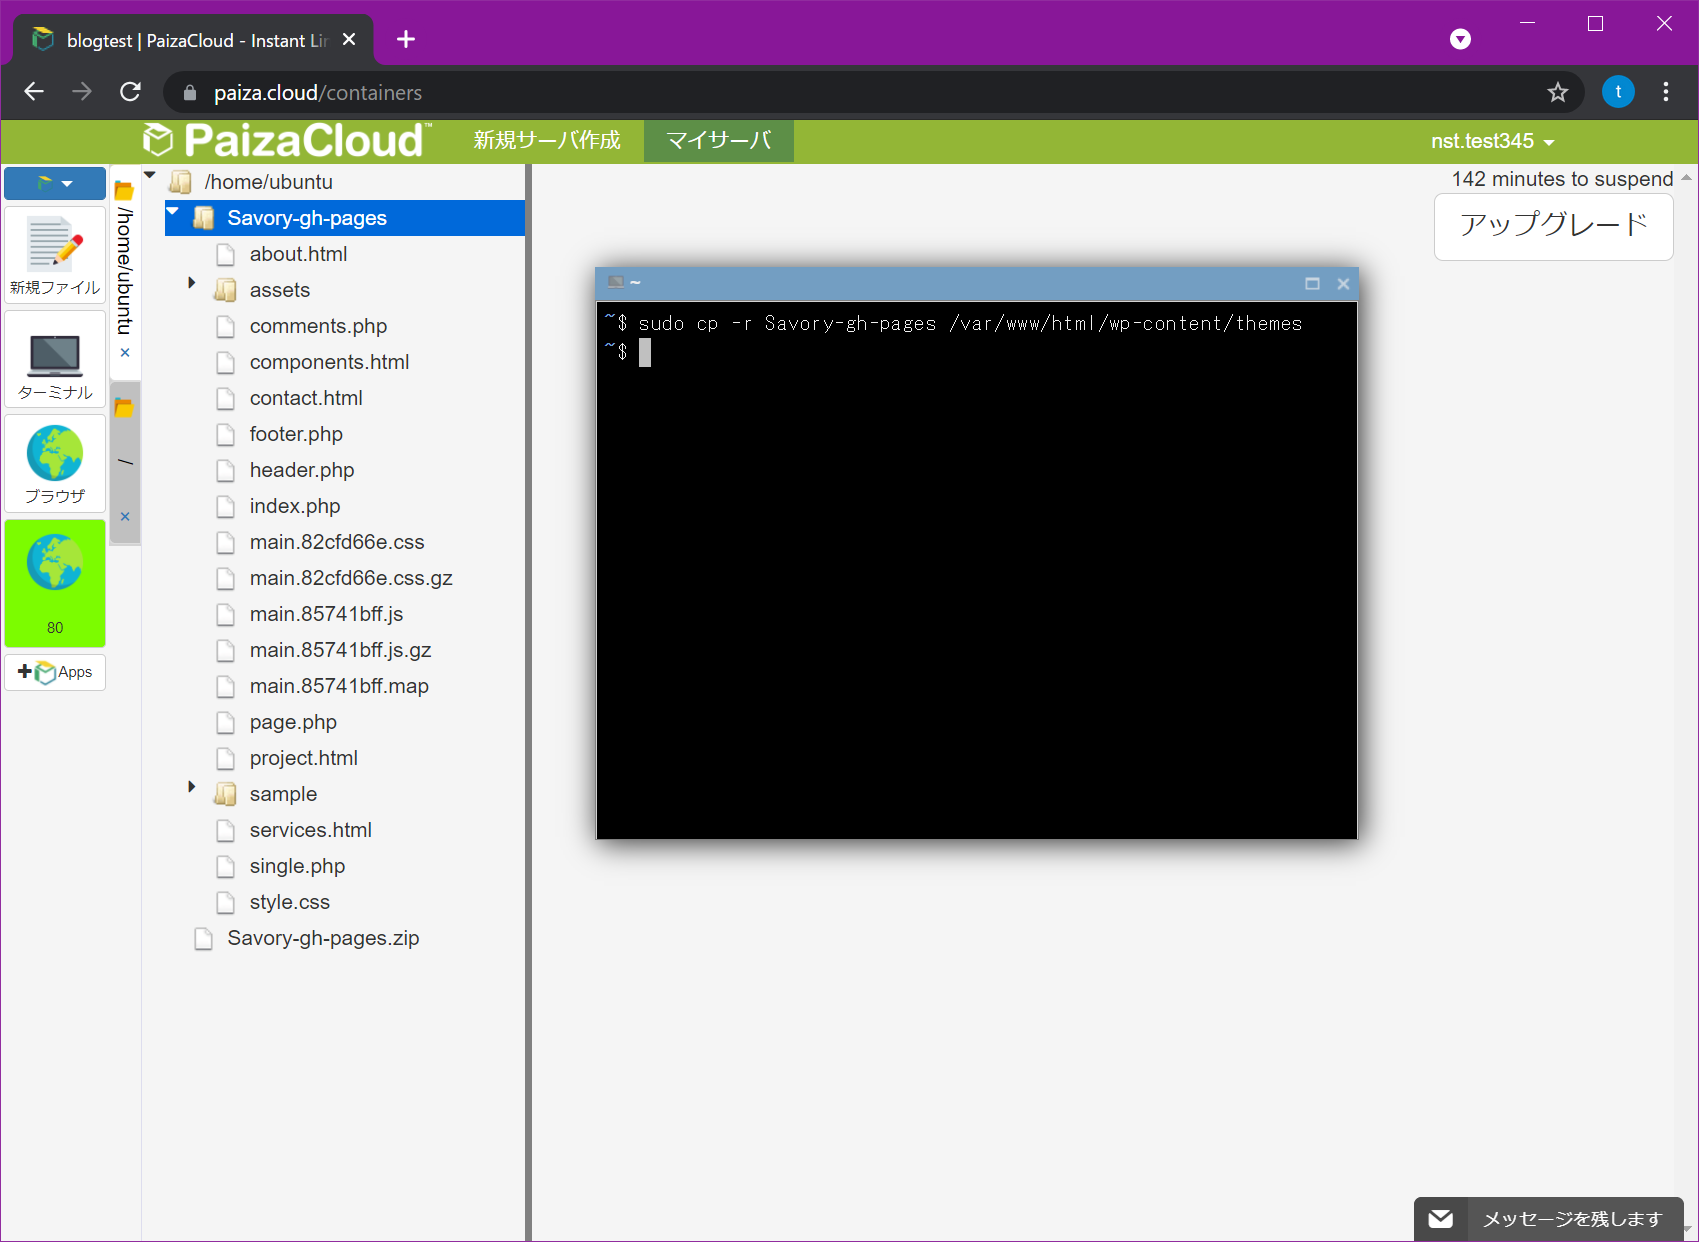The height and width of the screenshot is (1242, 1699).
Task: Reload the paiza.cloud page
Action: pos(130,92)
